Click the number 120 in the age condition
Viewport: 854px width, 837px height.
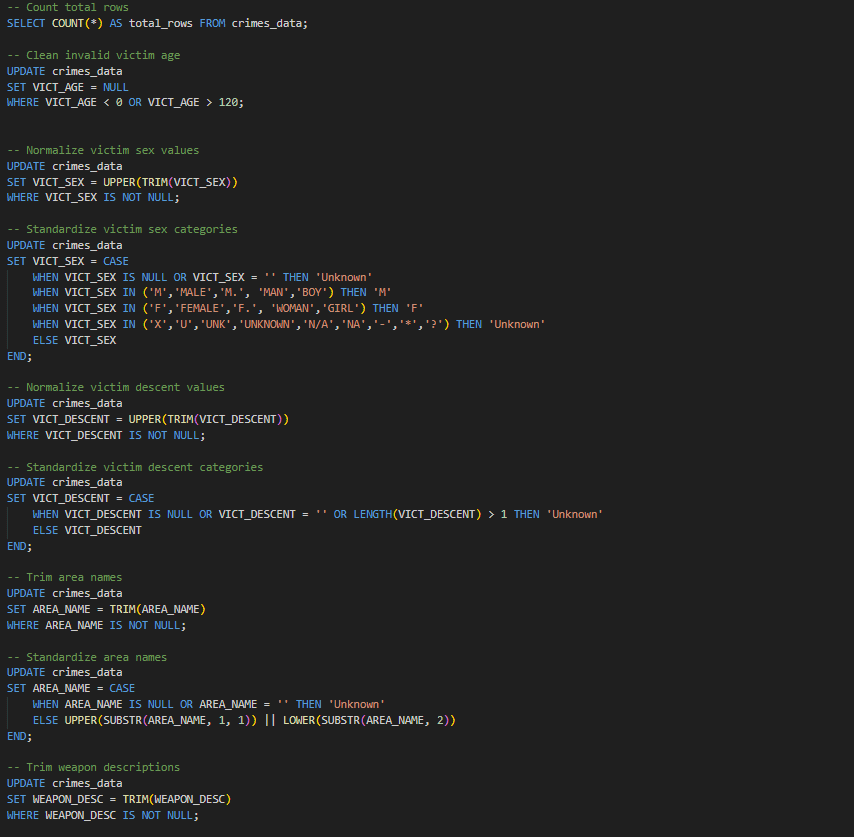(228, 102)
